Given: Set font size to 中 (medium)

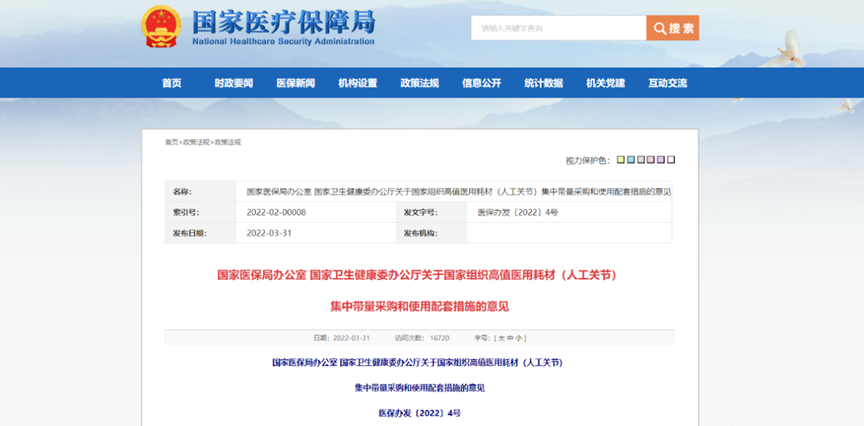Looking at the screenshot, I should point(511,338).
